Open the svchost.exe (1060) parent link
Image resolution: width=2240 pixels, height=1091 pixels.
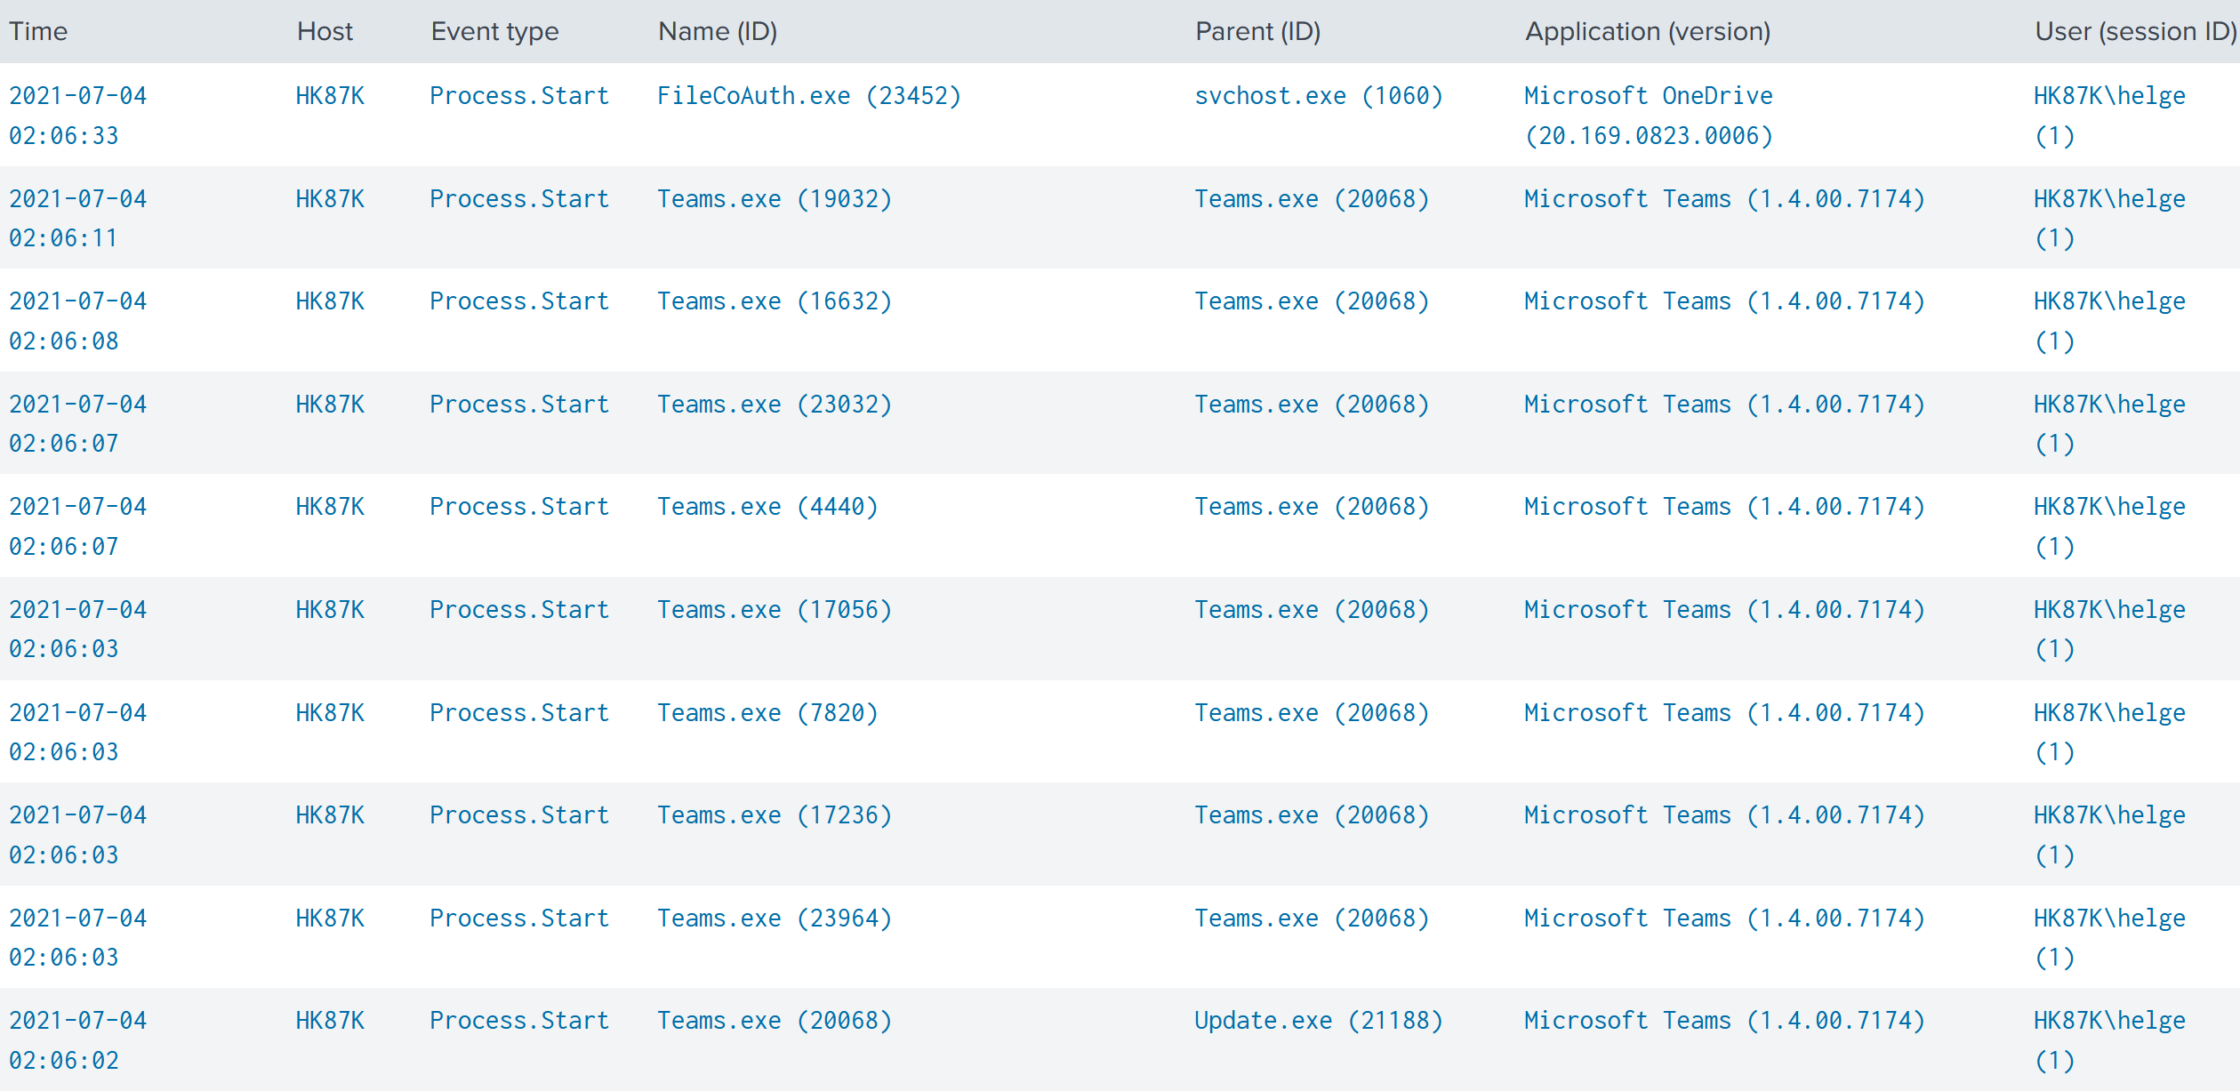coord(1318,96)
